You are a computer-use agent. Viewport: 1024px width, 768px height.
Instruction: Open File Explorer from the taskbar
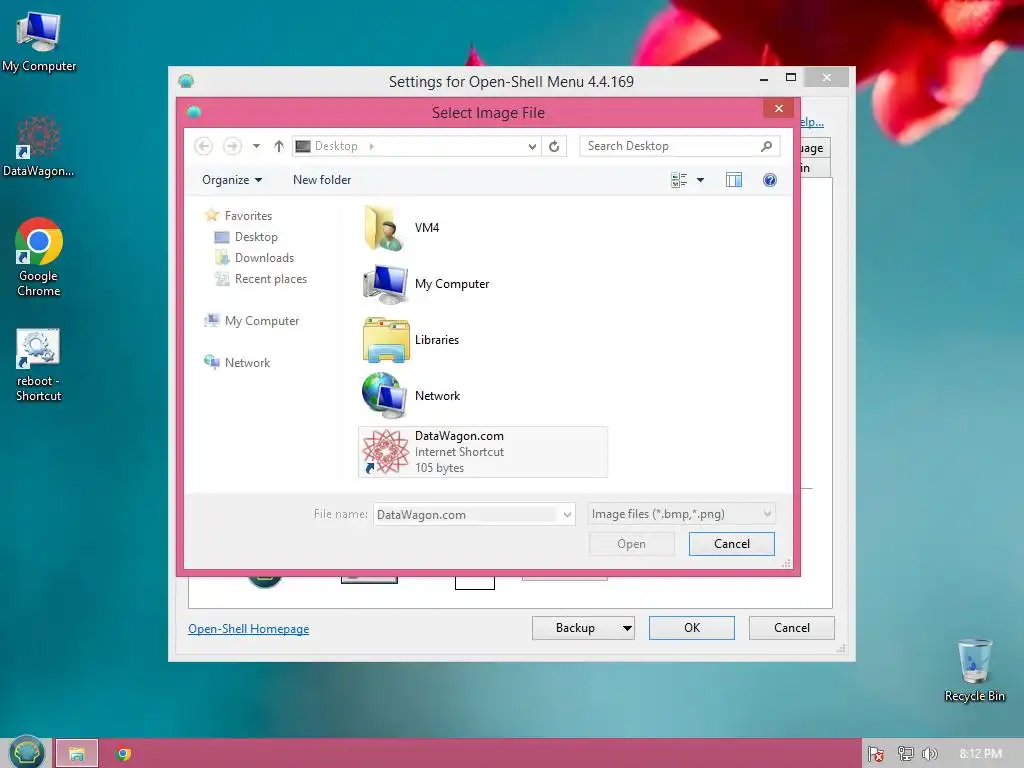tap(77, 754)
